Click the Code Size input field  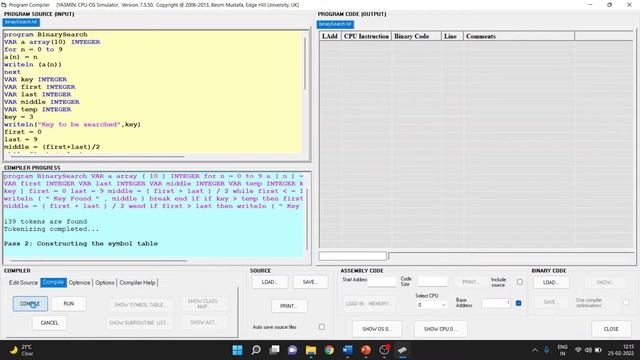pos(433,282)
